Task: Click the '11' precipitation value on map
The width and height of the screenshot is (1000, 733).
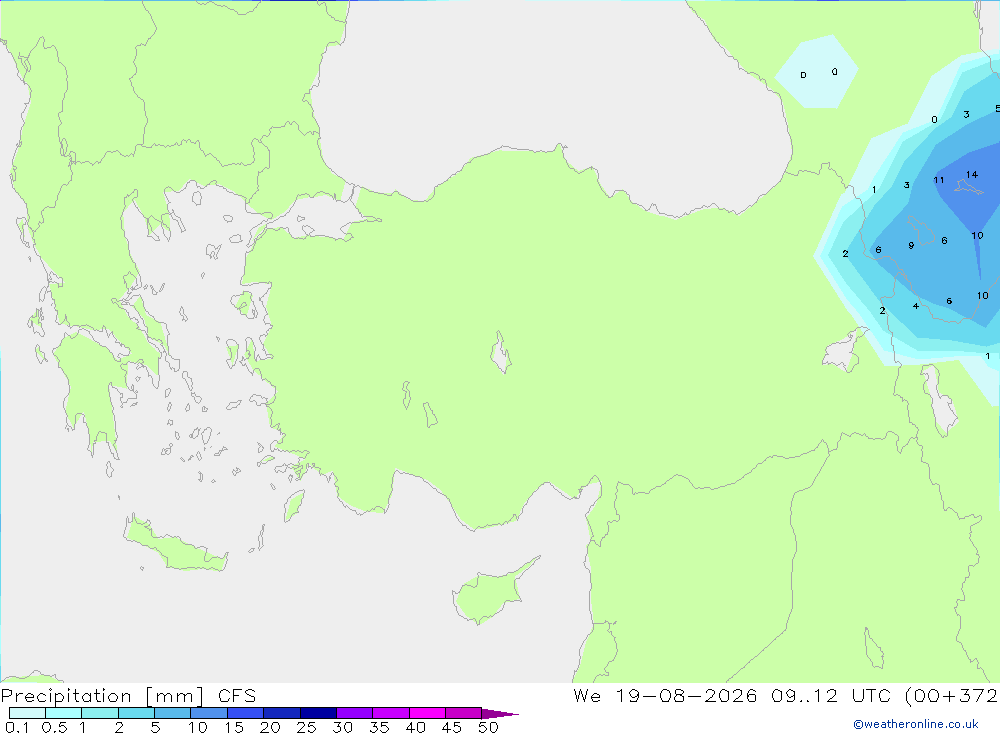Action: point(939,180)
